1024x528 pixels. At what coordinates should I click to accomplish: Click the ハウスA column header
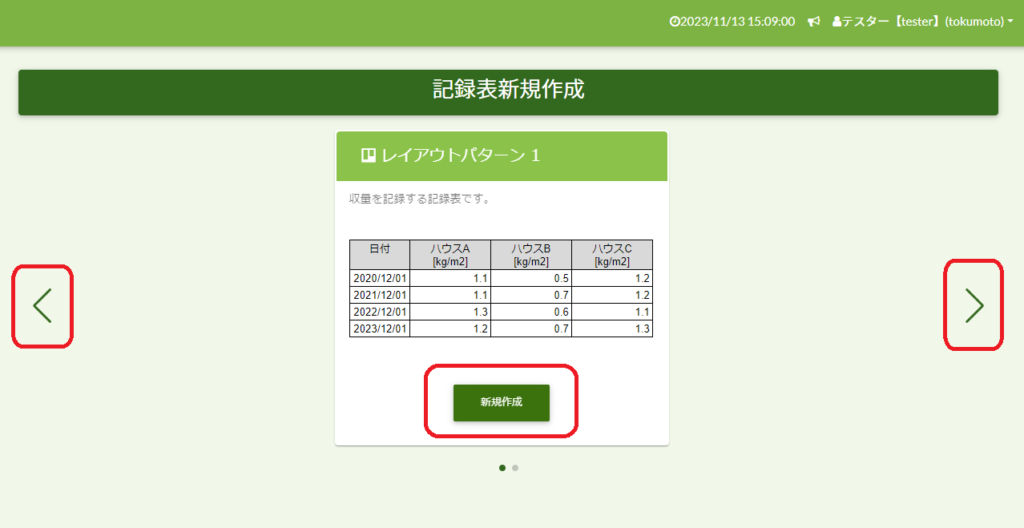pyautogui.click(x=450, y=254)
